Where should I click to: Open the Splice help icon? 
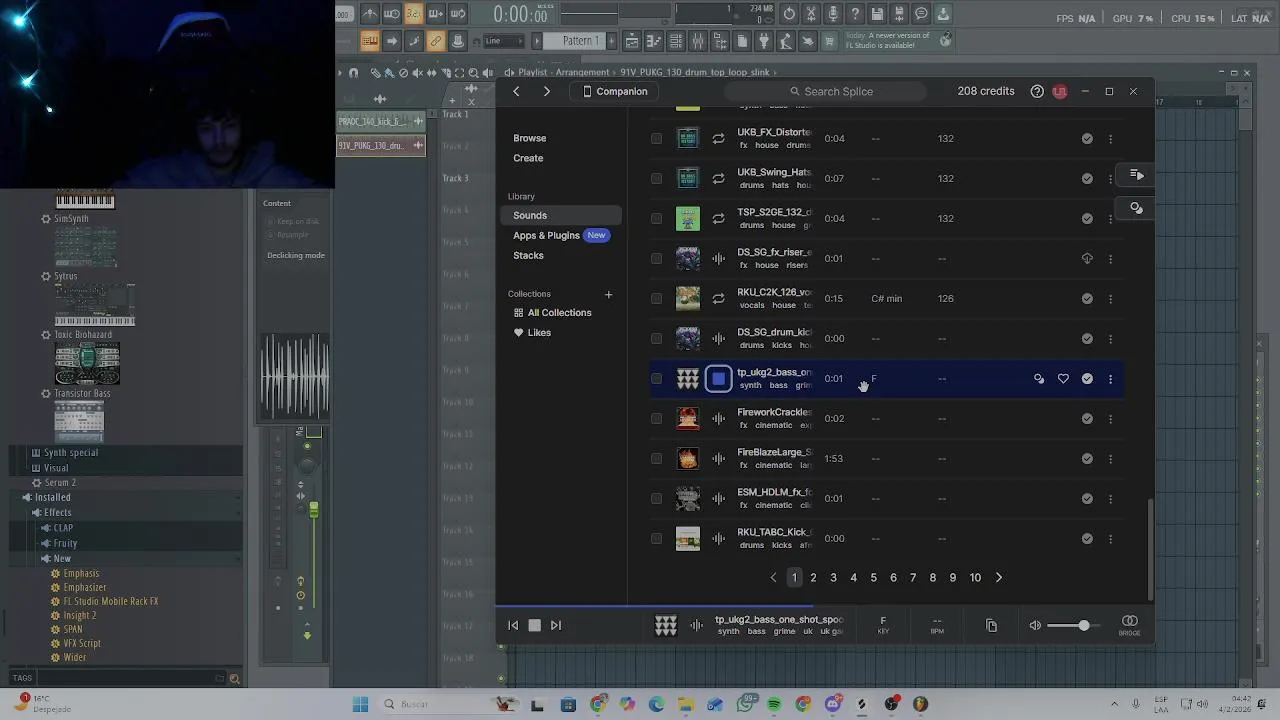coord(1037,91)
